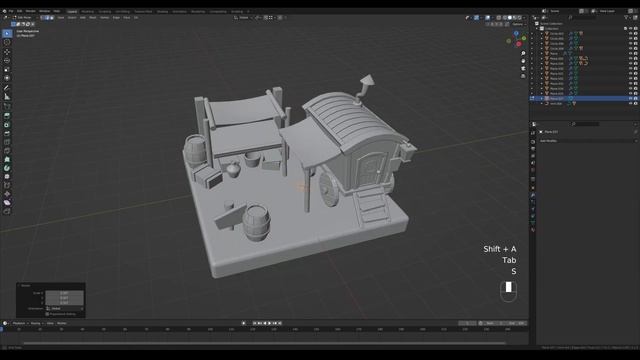Select the Spin tool
The image size is (640, 360).
pos(7,168)
